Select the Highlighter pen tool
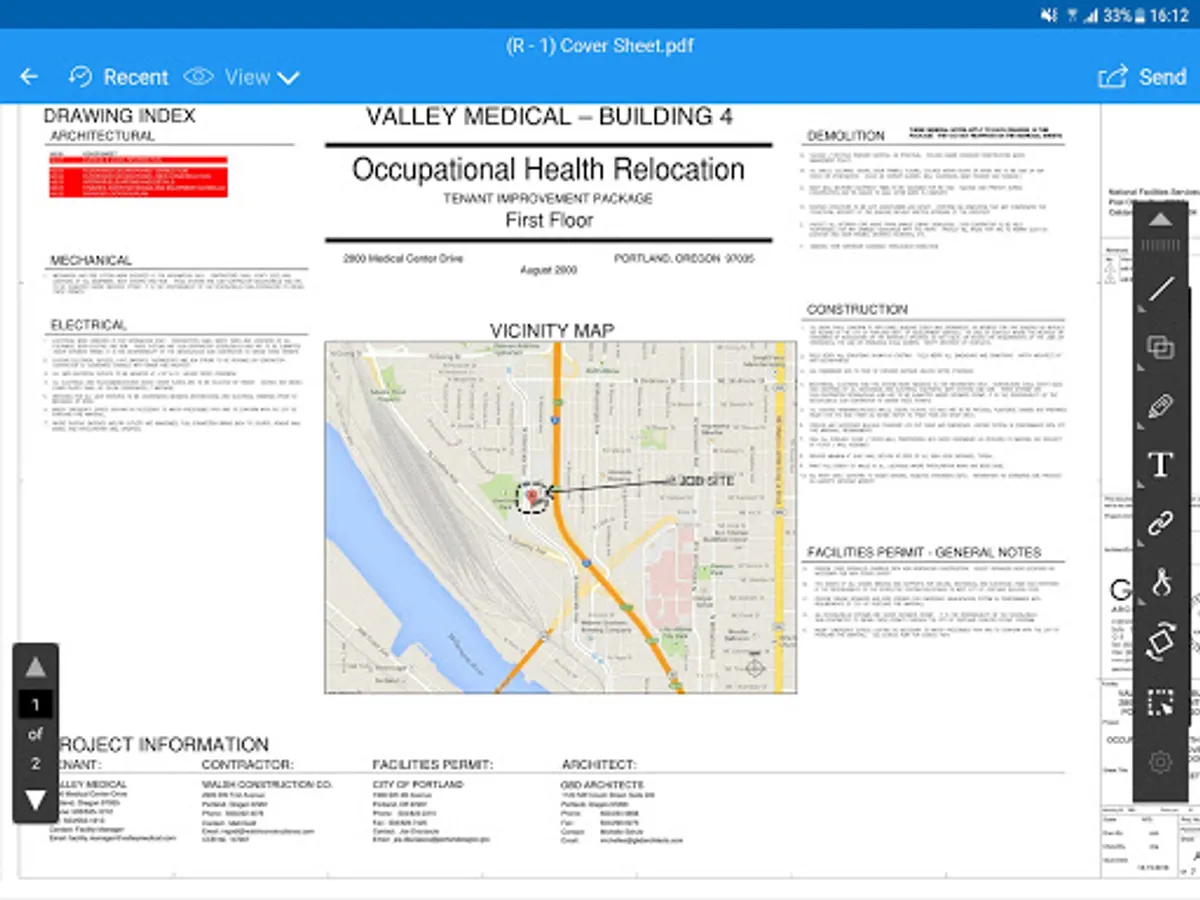Image resolution: width=1200 pixels, height=900 pixels. pos(1160,406)
